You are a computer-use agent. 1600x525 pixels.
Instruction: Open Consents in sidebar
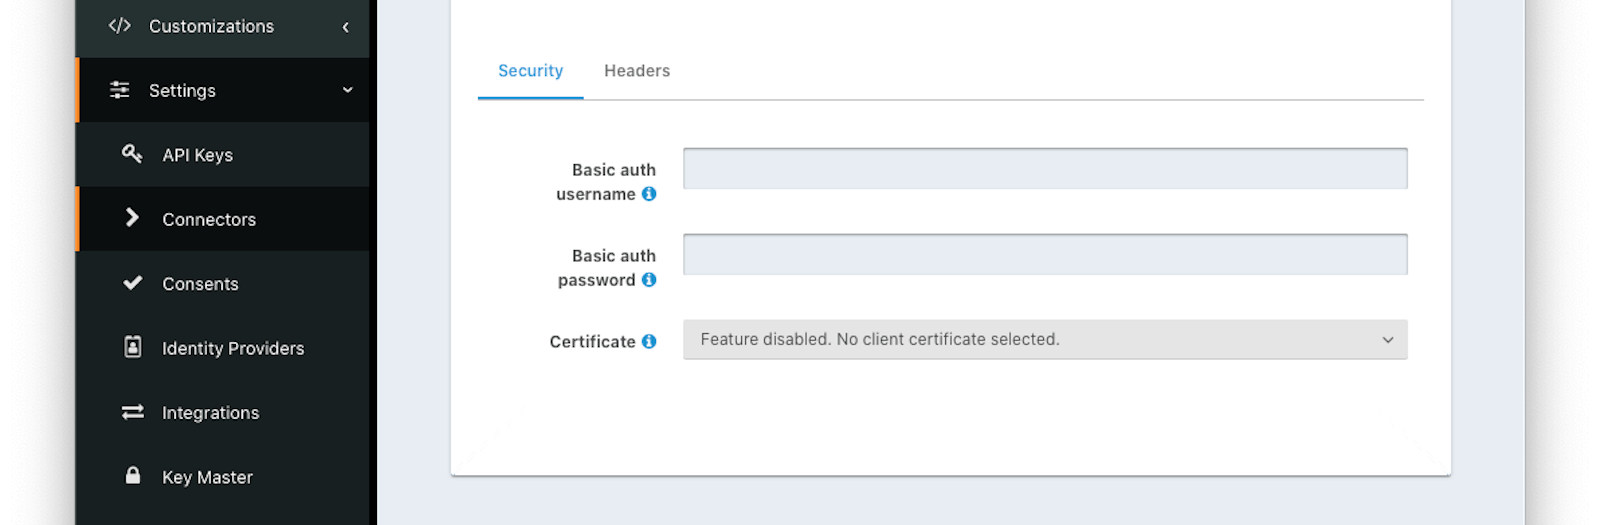[x=223, y=284]
